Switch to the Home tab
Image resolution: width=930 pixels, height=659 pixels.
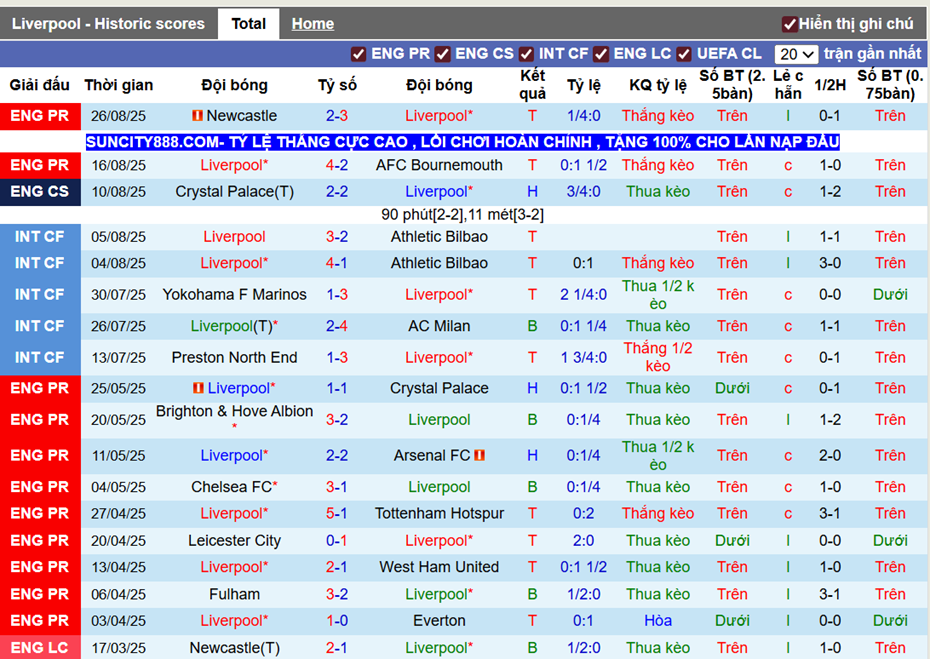click(x=313, y=24)
